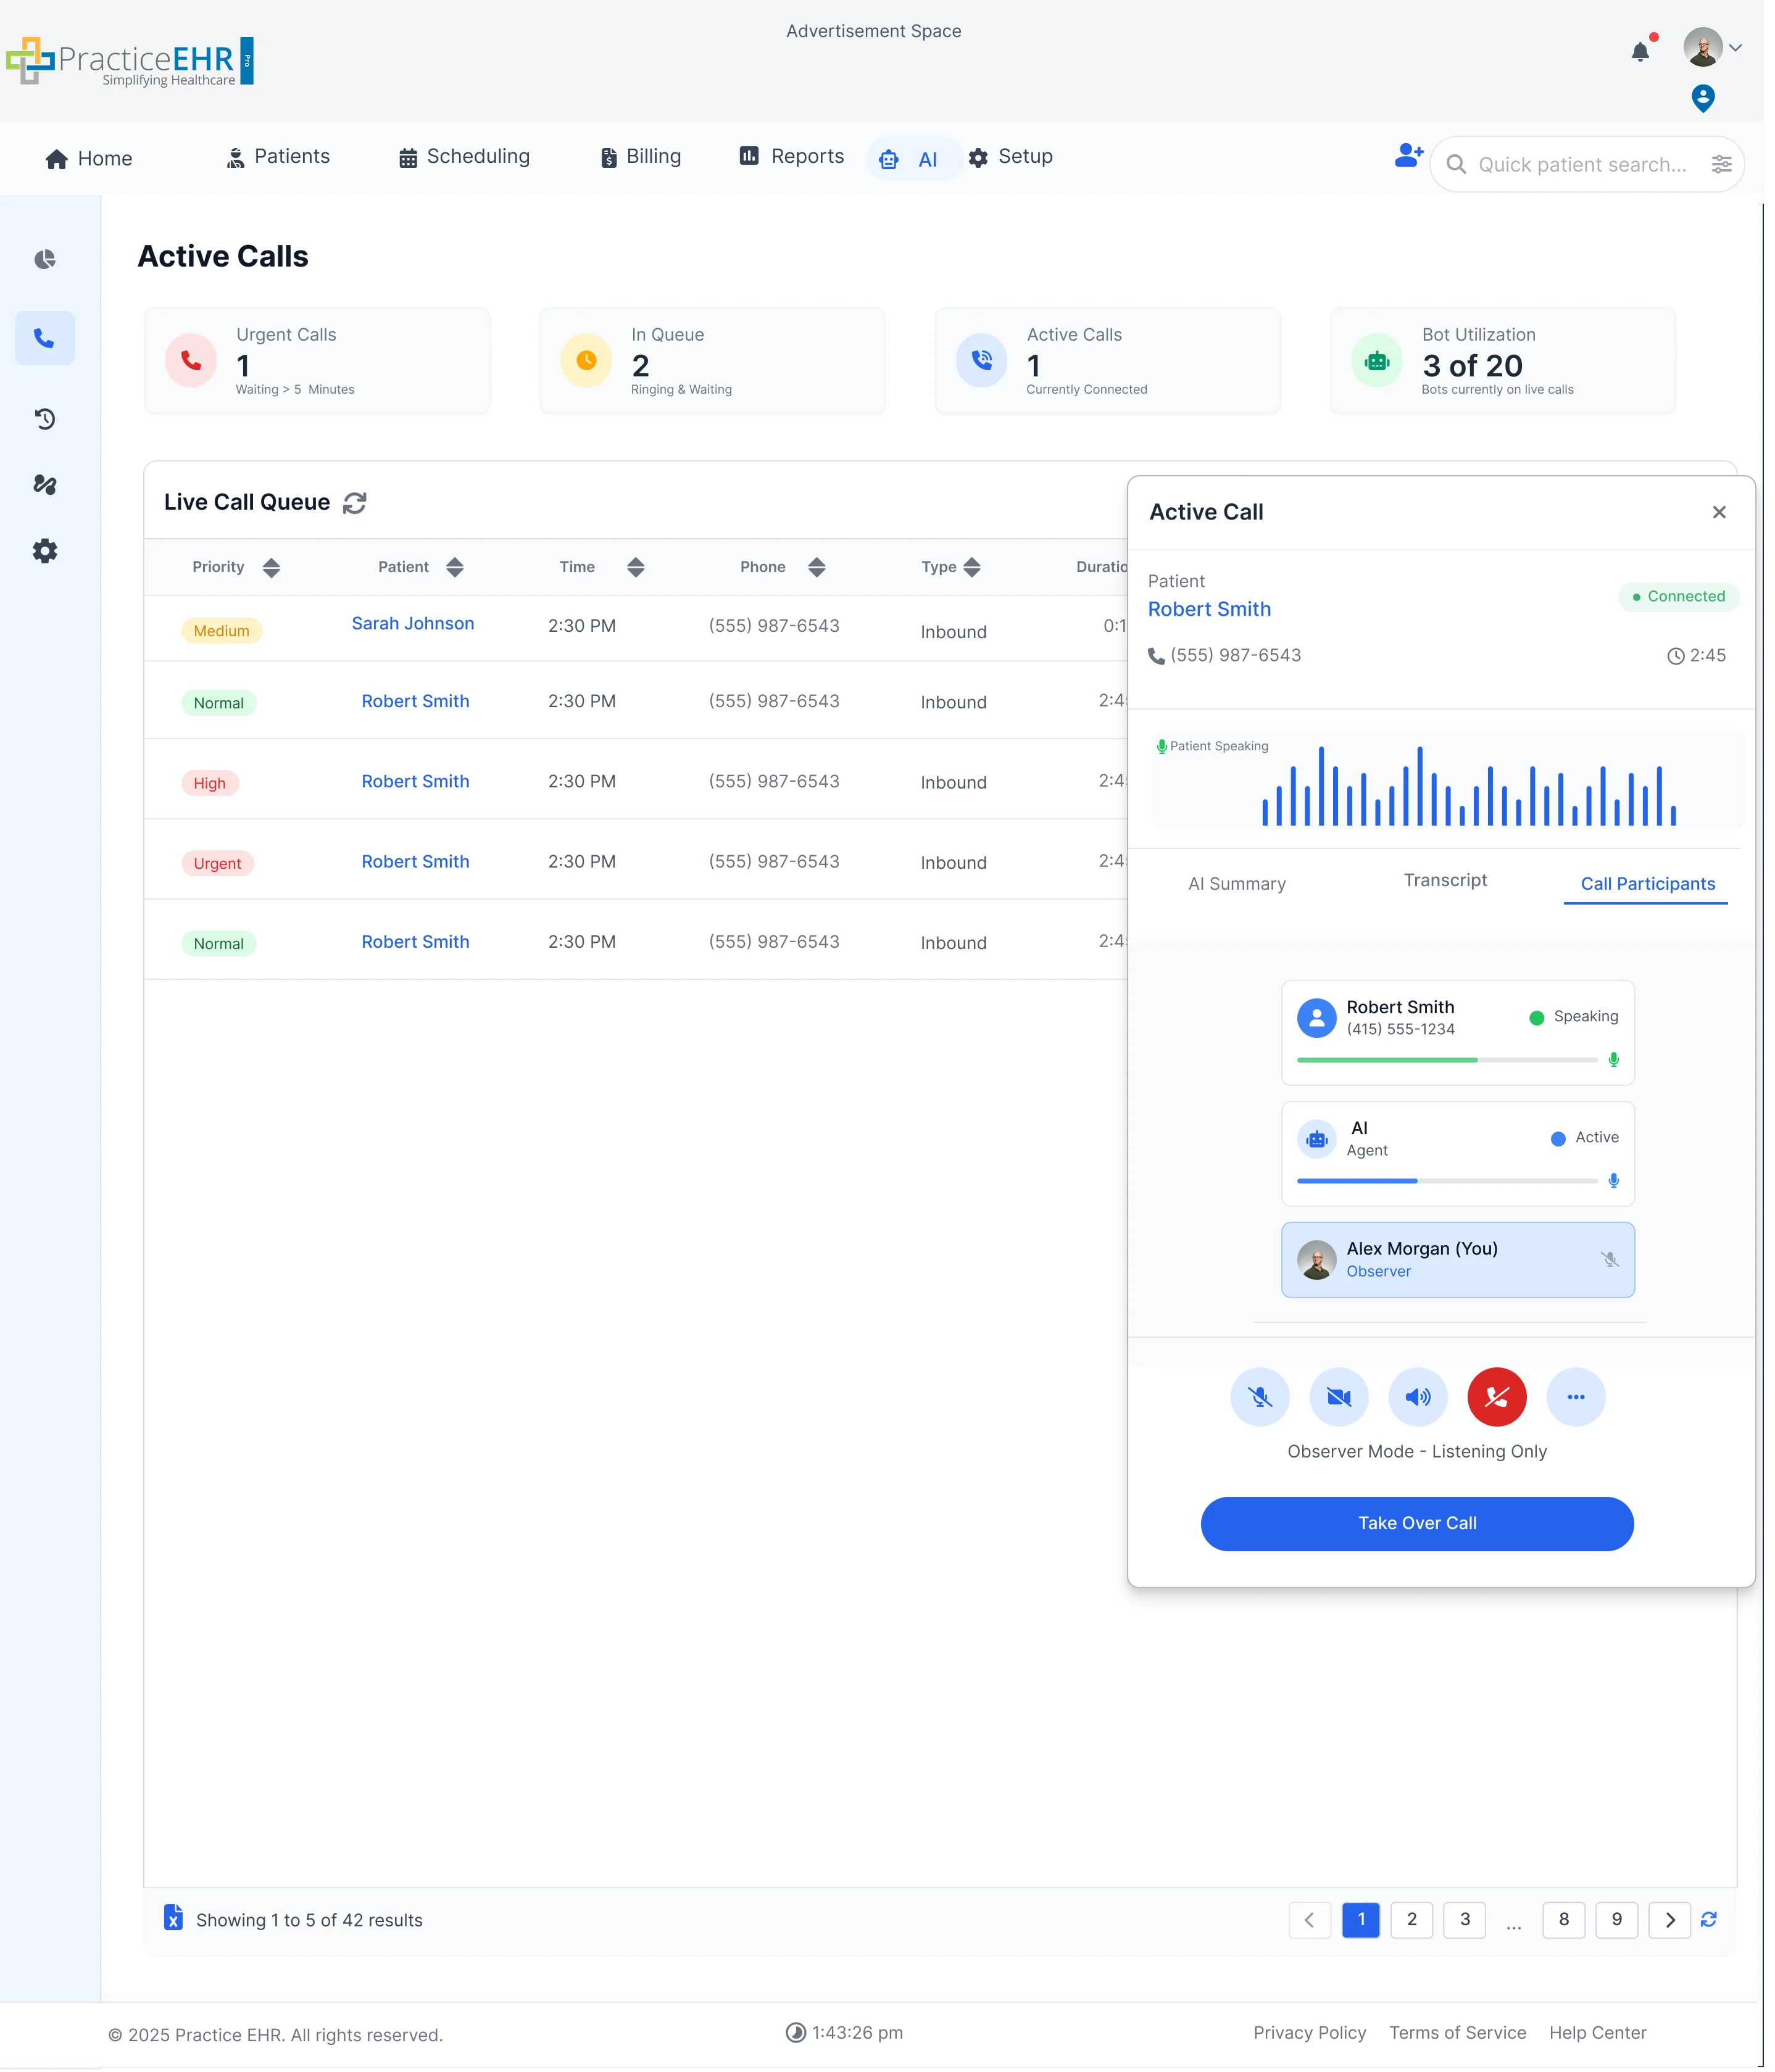Refresh the Live Call Queue
The width and height of the screenshot is (1775, 2072).
[354, 503]
